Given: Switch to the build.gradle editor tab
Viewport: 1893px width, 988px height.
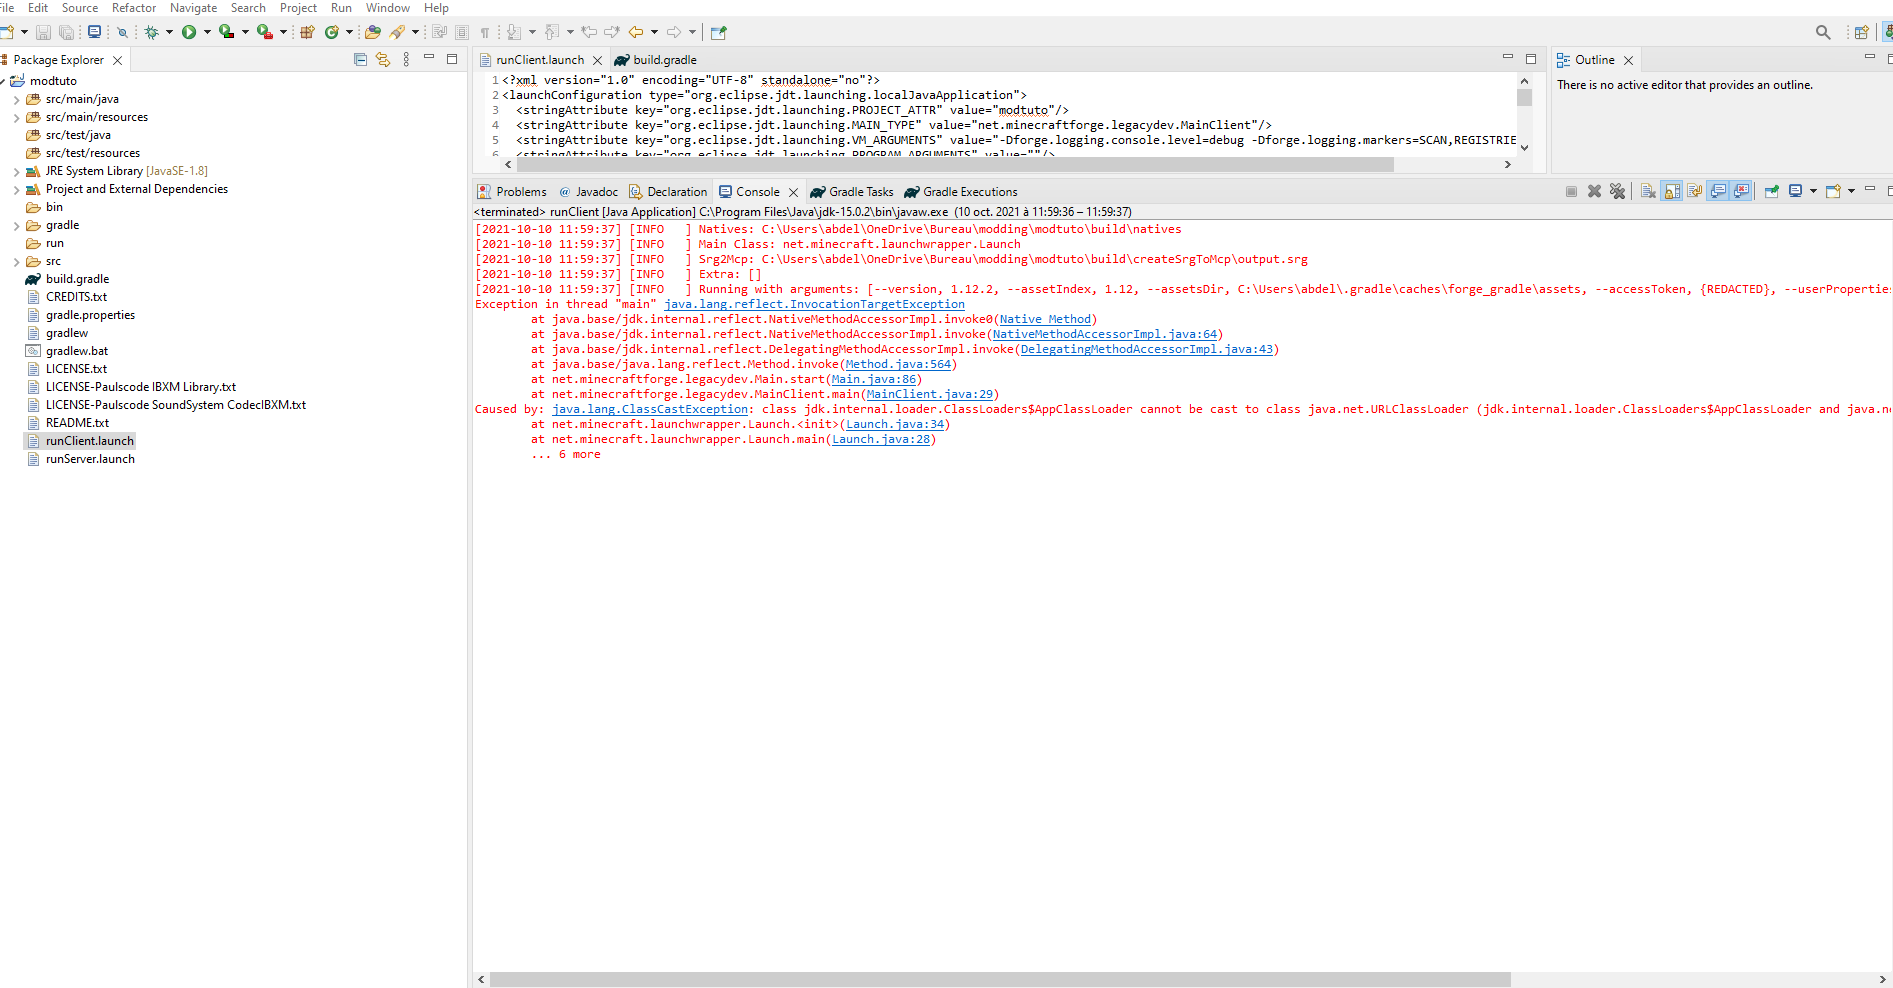Looking at the screenshot, I should pyautogui.click(x=664, y=60).
